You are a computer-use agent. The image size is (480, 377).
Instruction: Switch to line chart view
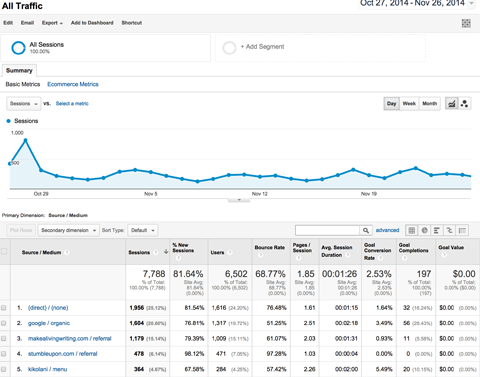pos(452,104)
